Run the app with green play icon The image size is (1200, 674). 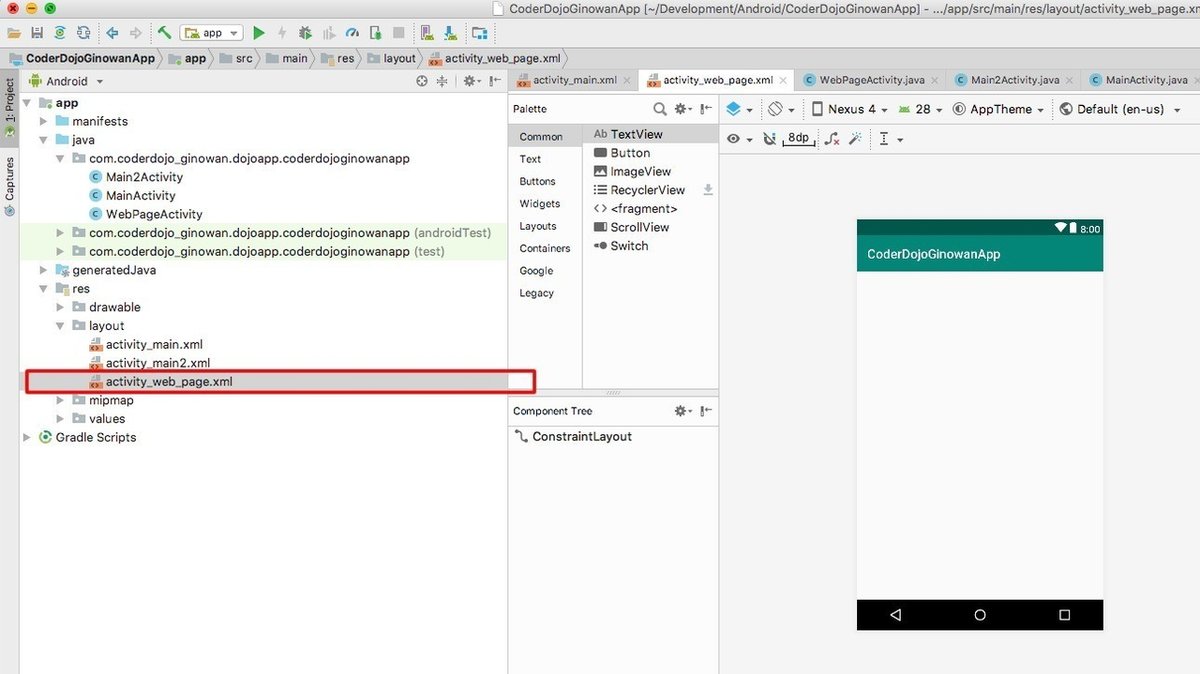[259, 33]
